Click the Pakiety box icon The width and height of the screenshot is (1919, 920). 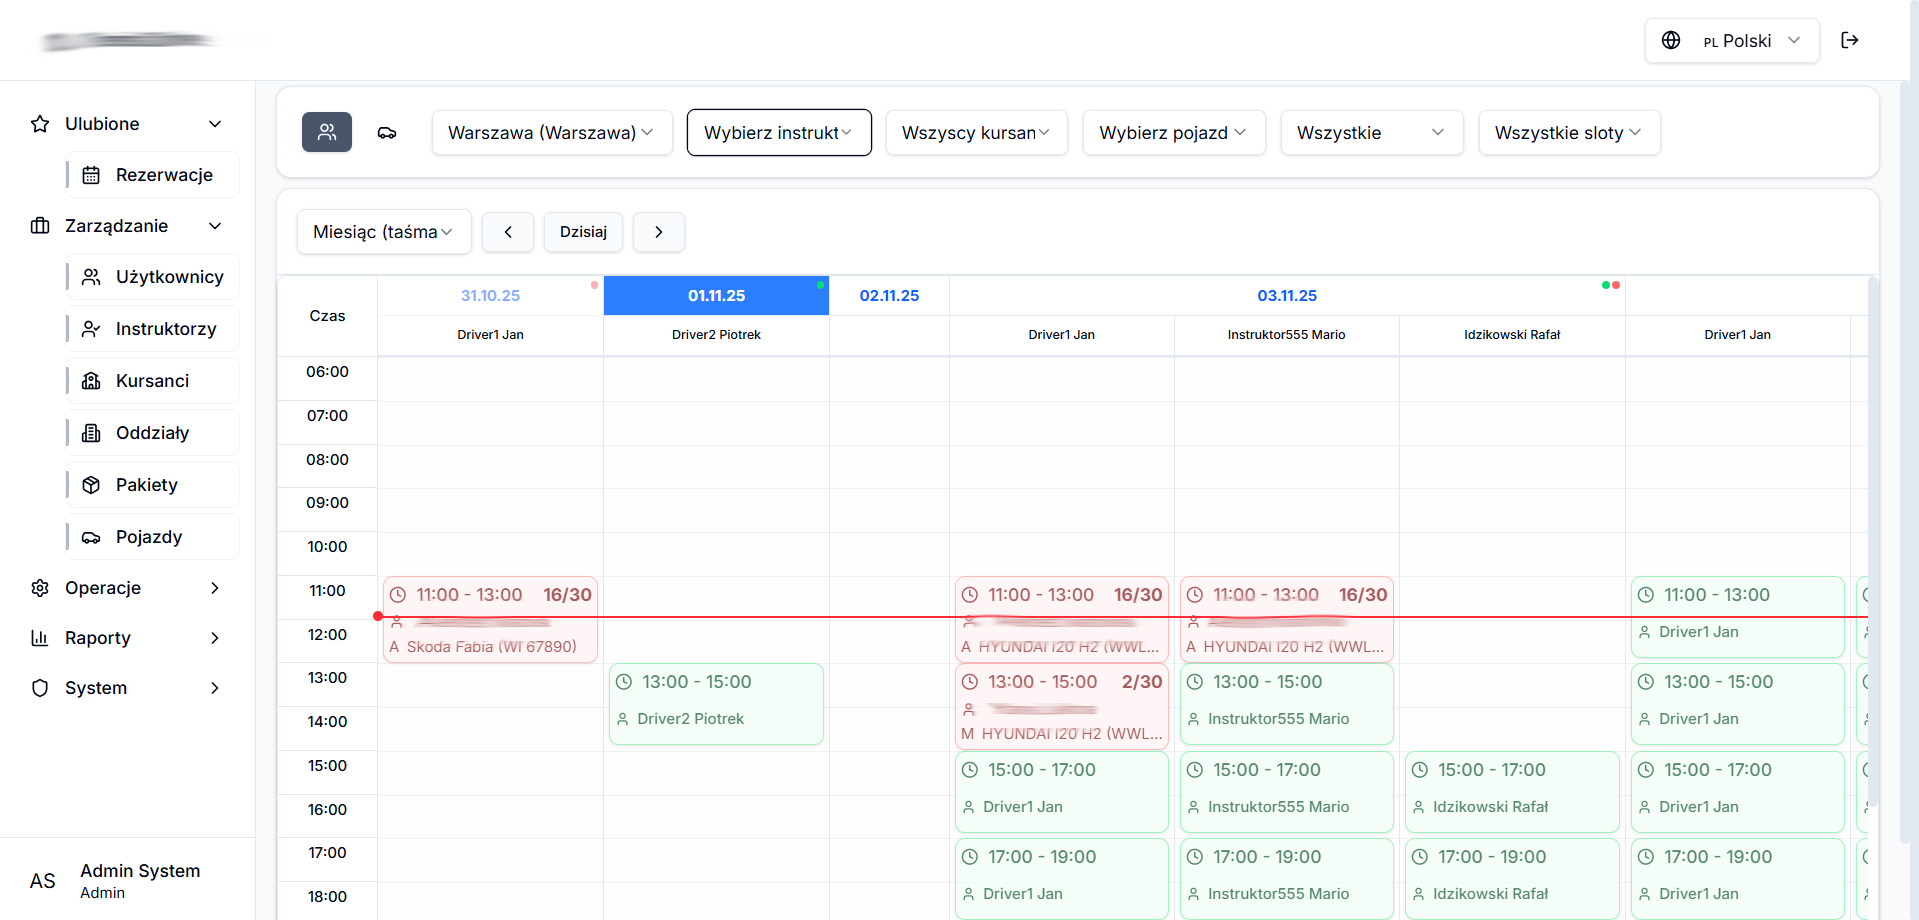[x=91, y=485]
